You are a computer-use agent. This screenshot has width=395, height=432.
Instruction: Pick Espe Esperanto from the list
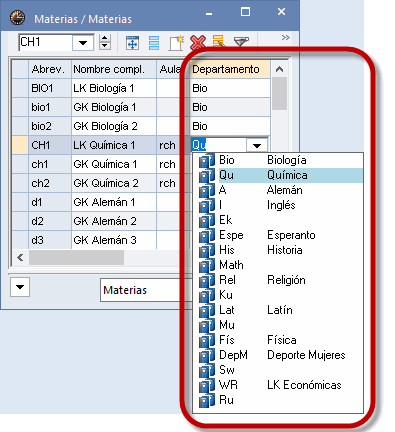pyautogui.click(x=278, y=235)
